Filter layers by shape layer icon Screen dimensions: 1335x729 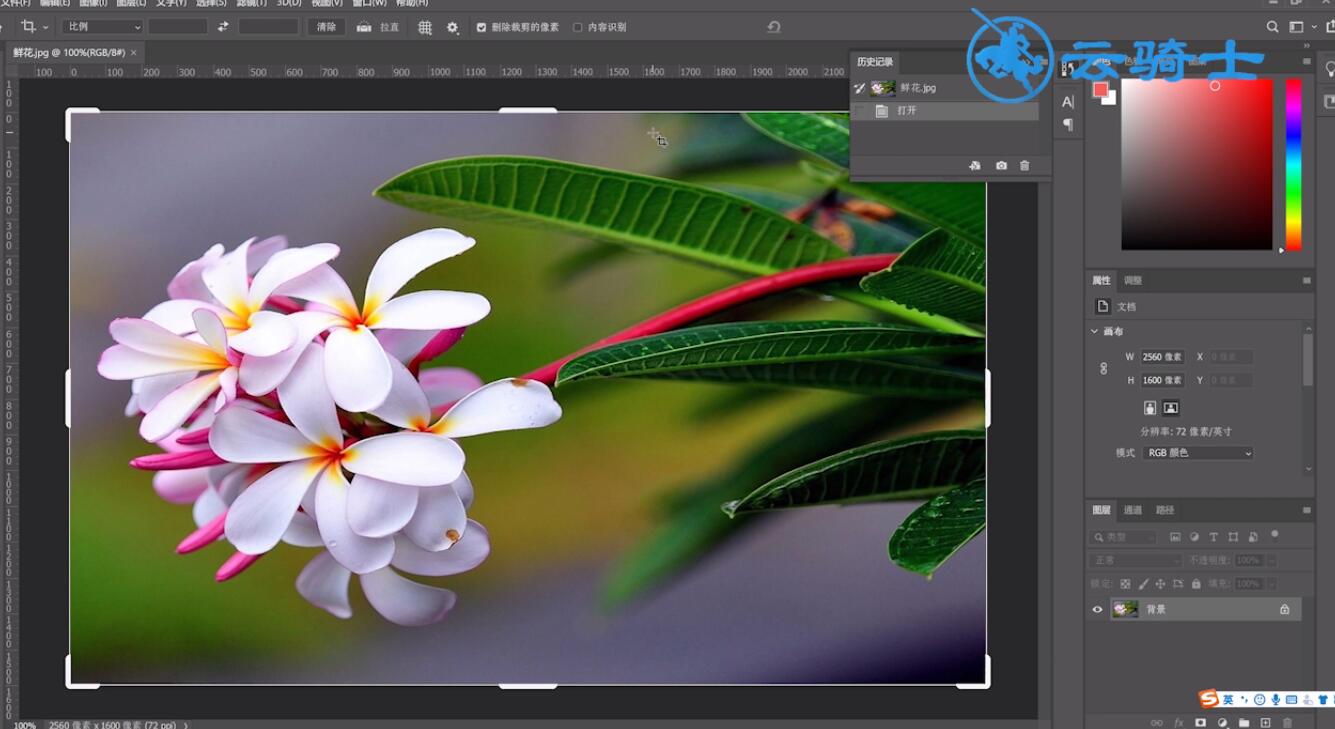(1233, 537)
